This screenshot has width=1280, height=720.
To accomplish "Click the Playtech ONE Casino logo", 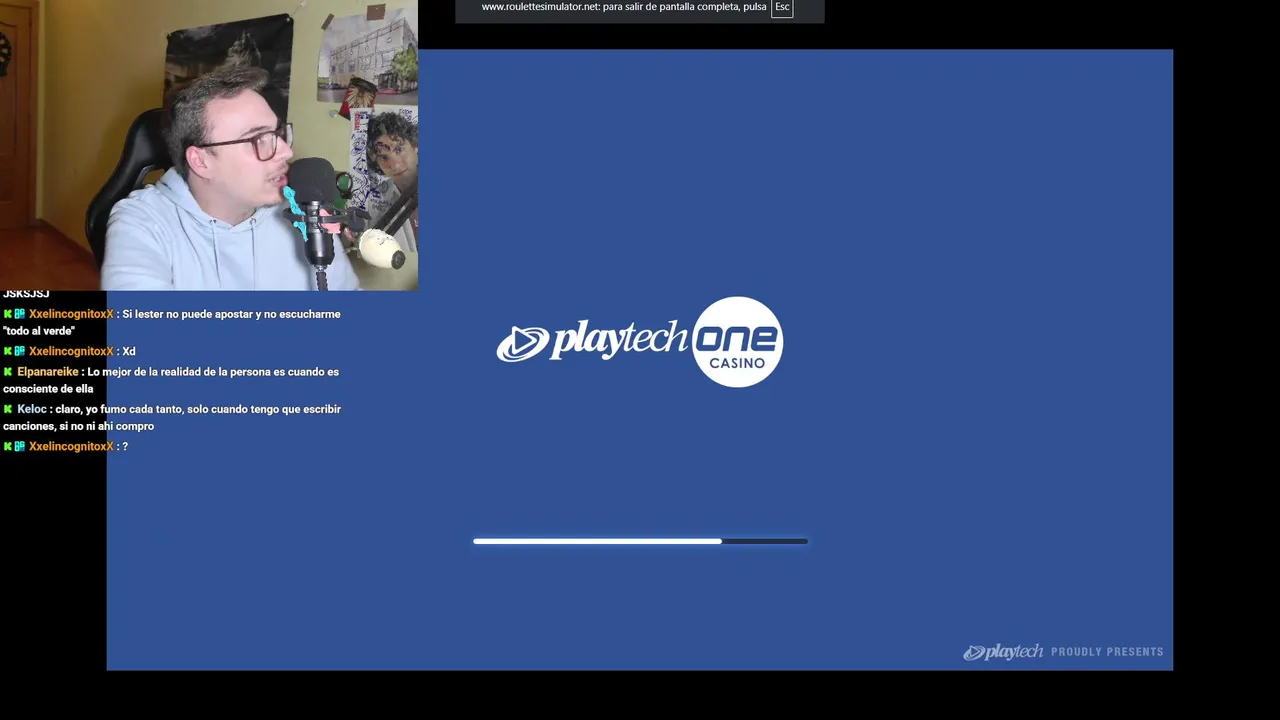I will 640,342.
